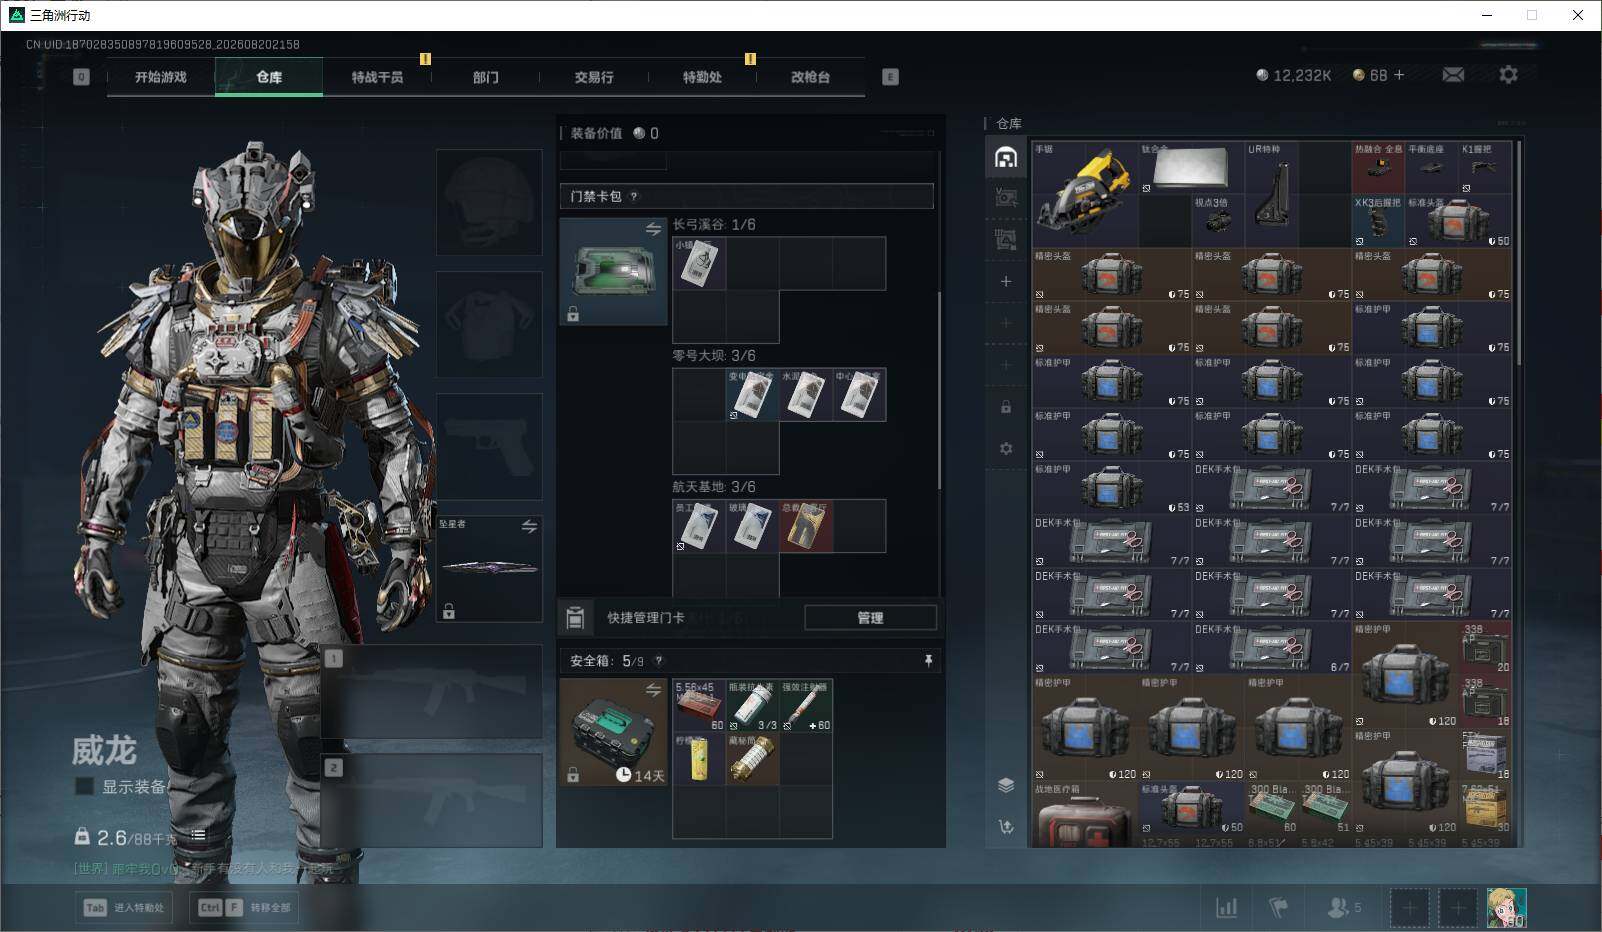Select the 钛合金 titanium plate item

point(1192,168)
